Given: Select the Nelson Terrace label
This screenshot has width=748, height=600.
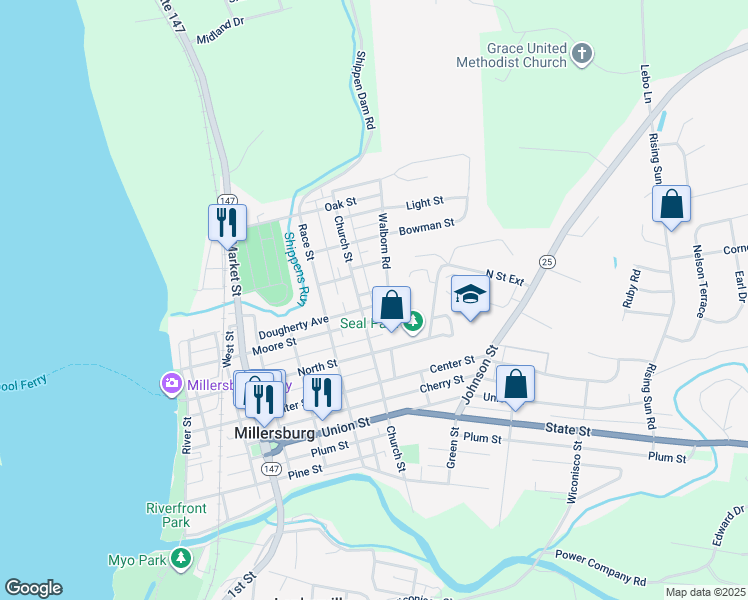Looking at the screenshot, I should pos(699,281).
